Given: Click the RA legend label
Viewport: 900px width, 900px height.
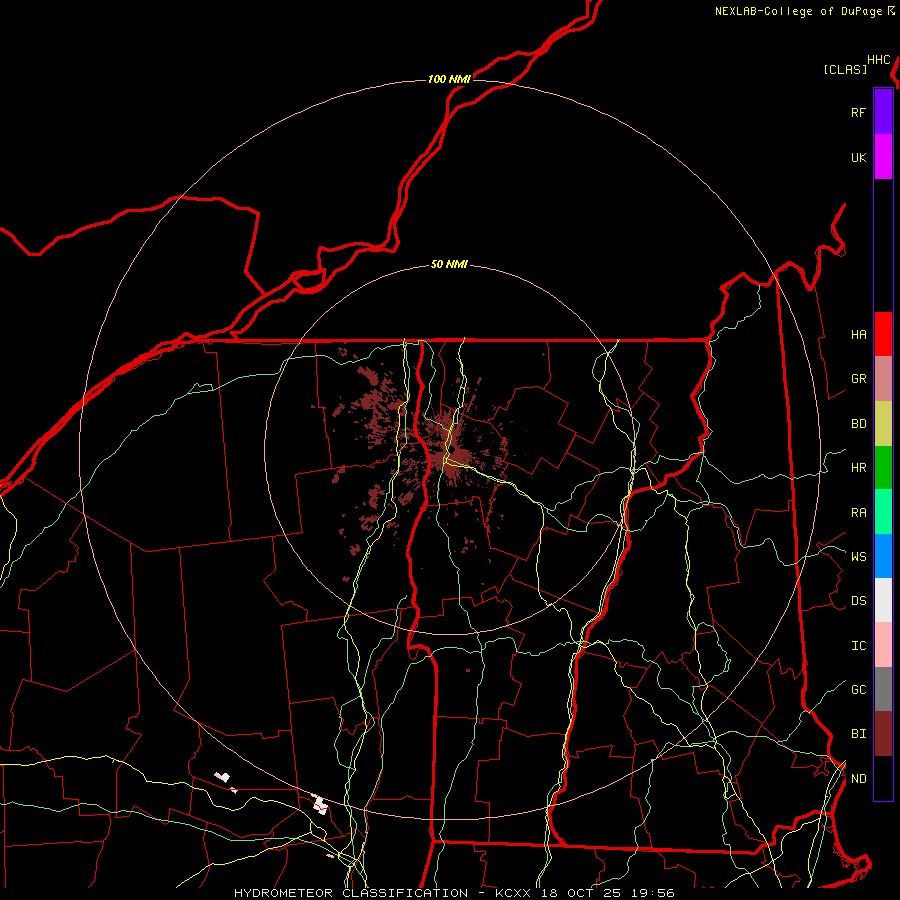Looking at the screenshot, I should point(858,513).
